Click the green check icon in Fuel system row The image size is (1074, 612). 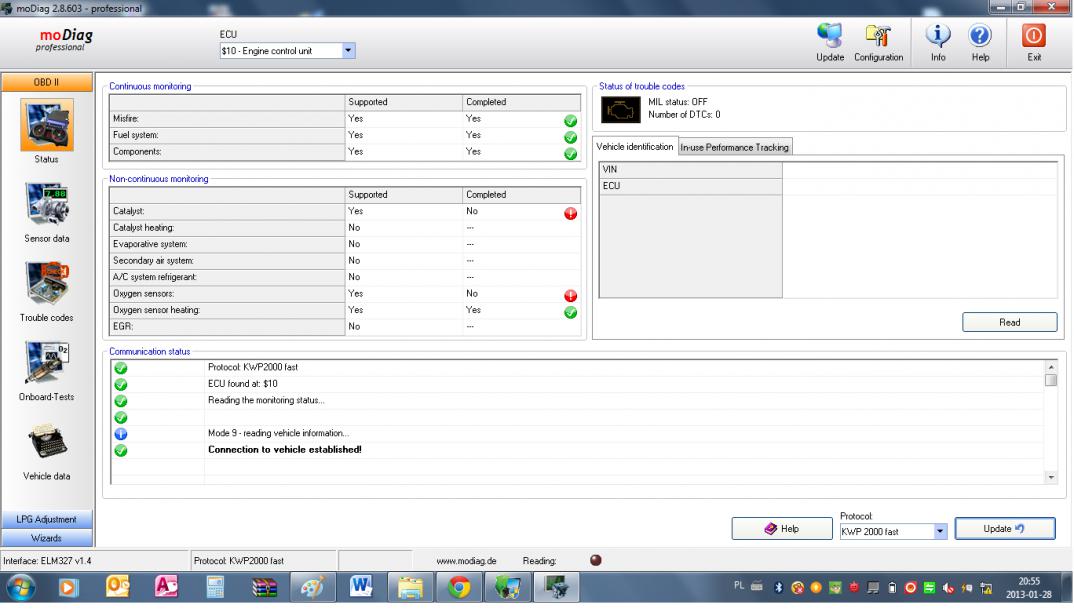coord(570,137)
